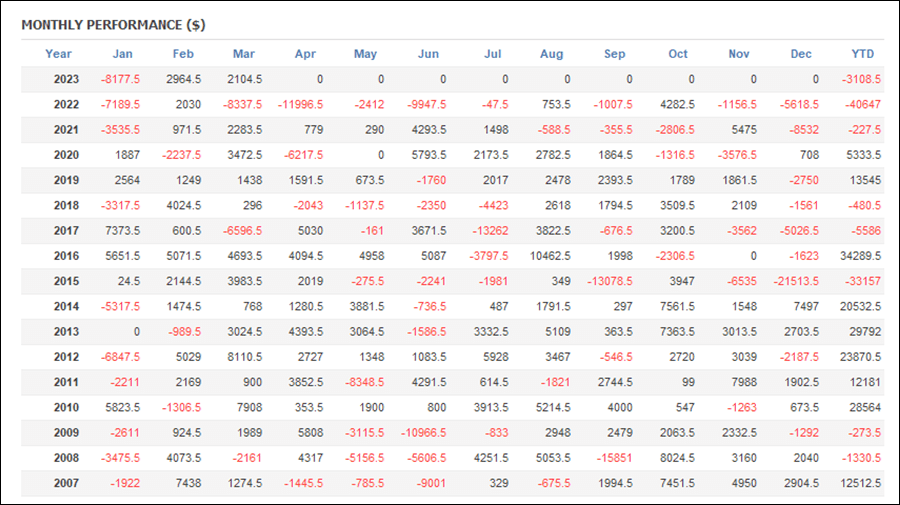Click the 2022 YTD value -40647
Screen dimensions: 900x505
coord(863,104)
